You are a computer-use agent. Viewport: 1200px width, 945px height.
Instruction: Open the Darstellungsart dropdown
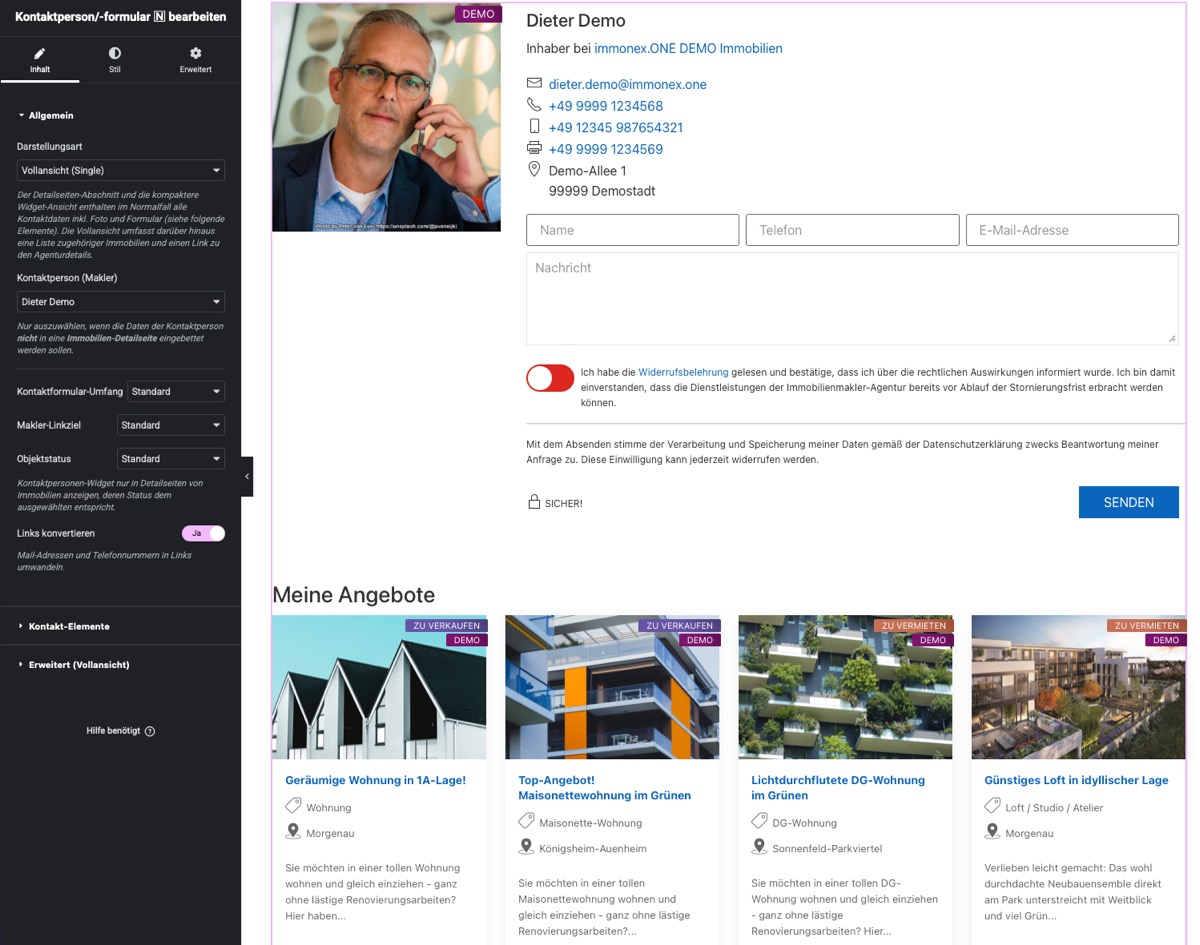(x=121, y=170)
